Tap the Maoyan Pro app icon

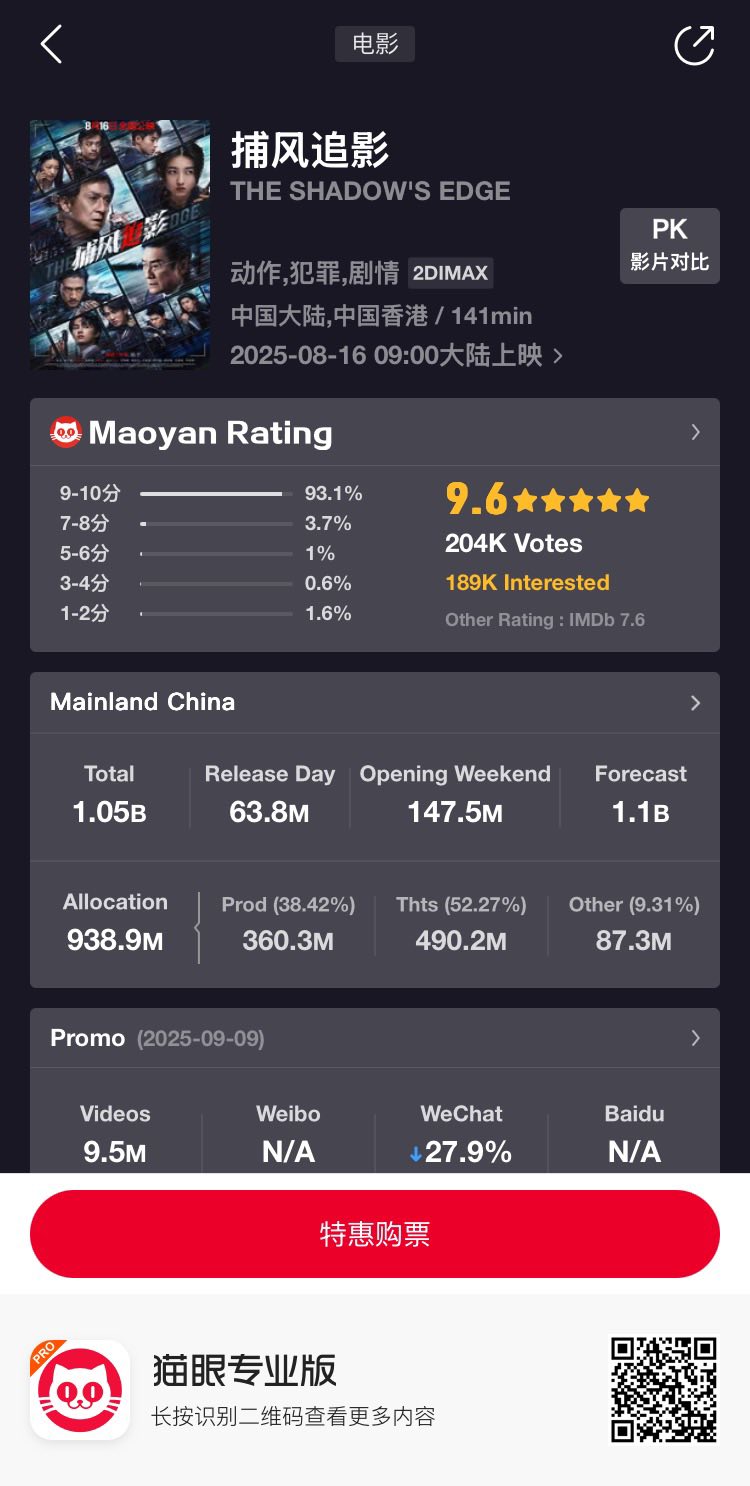click(80, 1390)
